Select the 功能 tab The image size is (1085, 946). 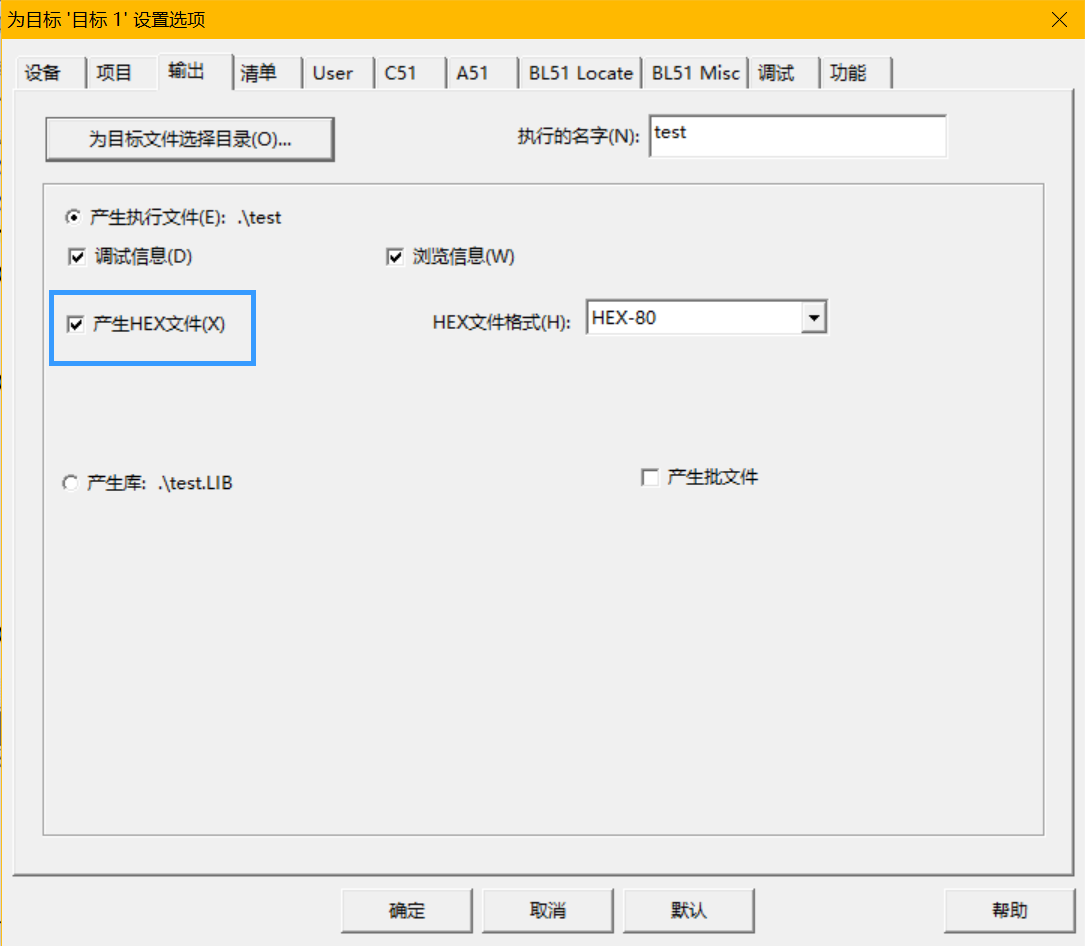847,73
